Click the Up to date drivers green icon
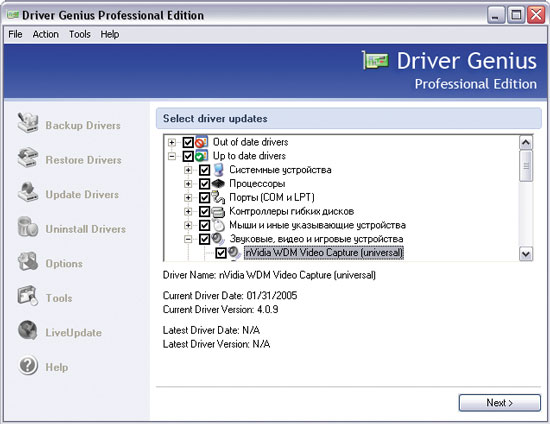This screenshot has height=424, width=550. point(202,156)
